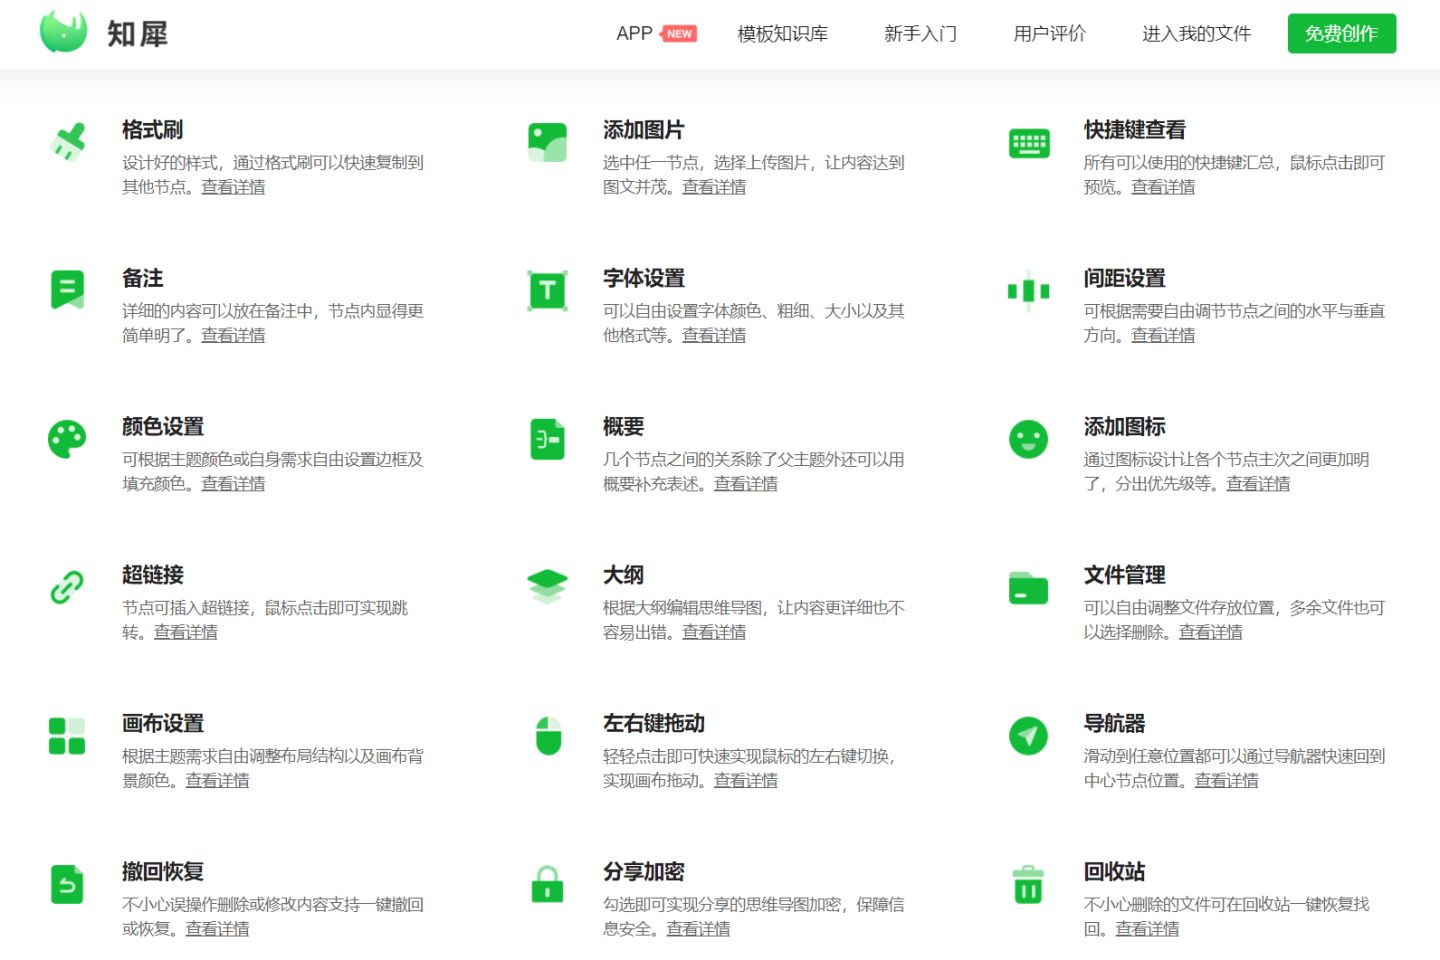The width and height of the screenshot is (1440, 960).
Task: Select the 导航器 compass icon
Action: pyautogui.click(x=1027, y=735)
